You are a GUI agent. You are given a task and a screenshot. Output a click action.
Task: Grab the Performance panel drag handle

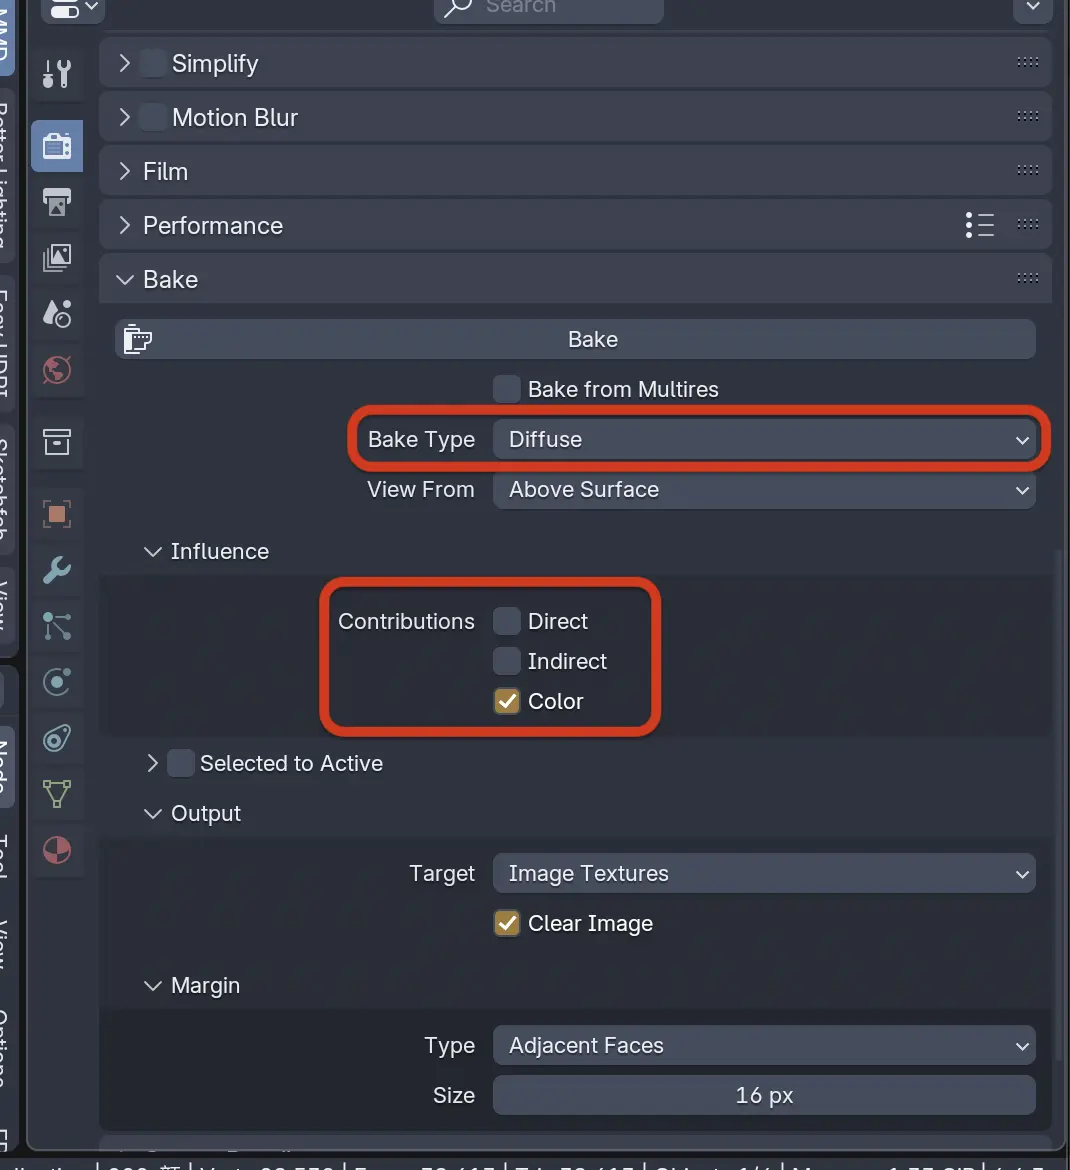point(1027,224)
